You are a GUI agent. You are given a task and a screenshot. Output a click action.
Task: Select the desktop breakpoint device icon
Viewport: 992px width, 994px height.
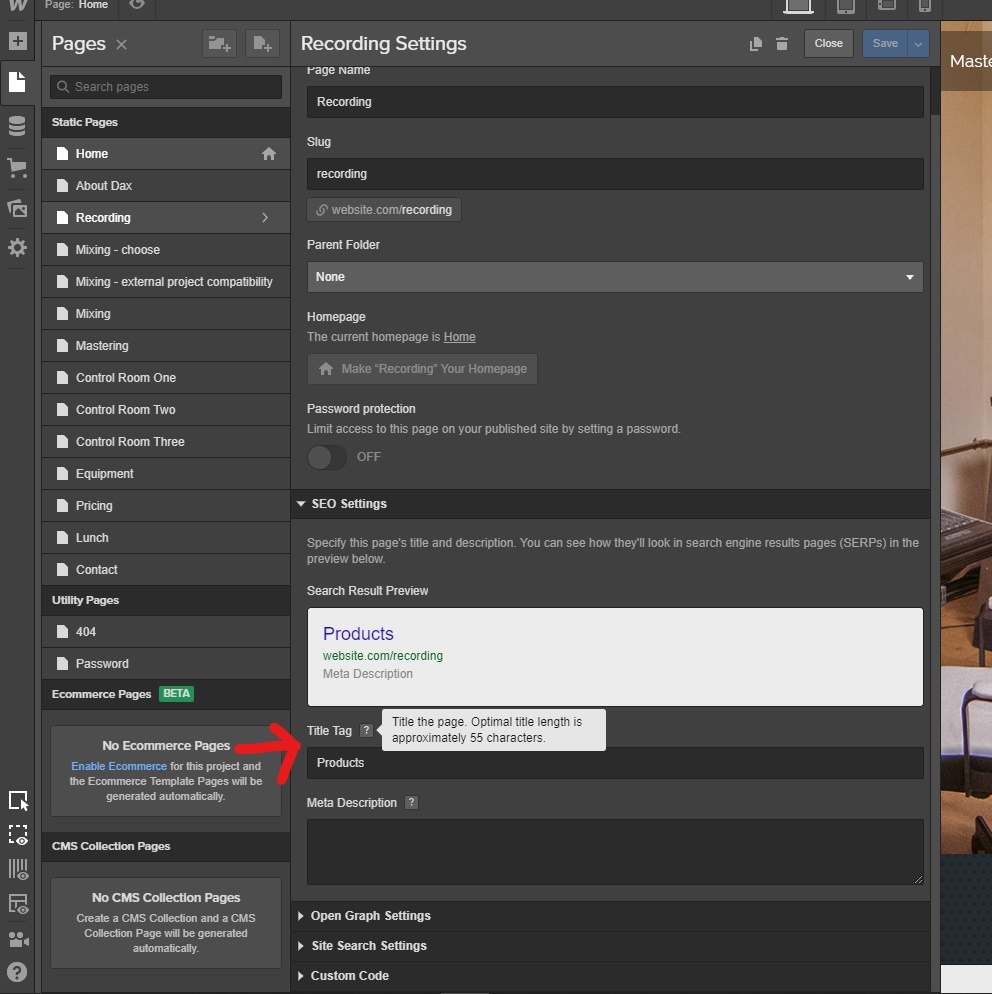tap(798, 6)
